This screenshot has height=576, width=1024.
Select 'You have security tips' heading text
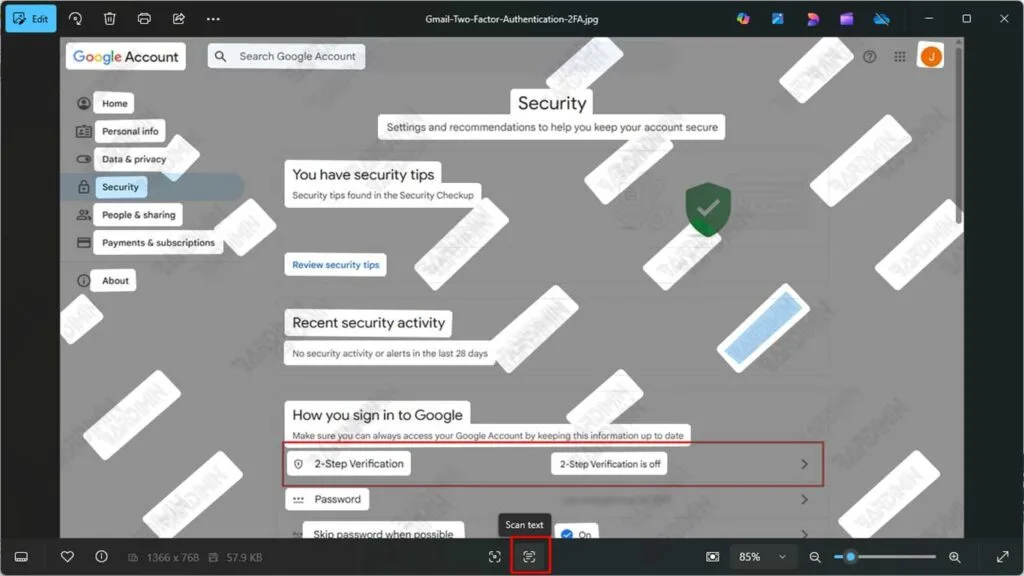coord(363,174)
